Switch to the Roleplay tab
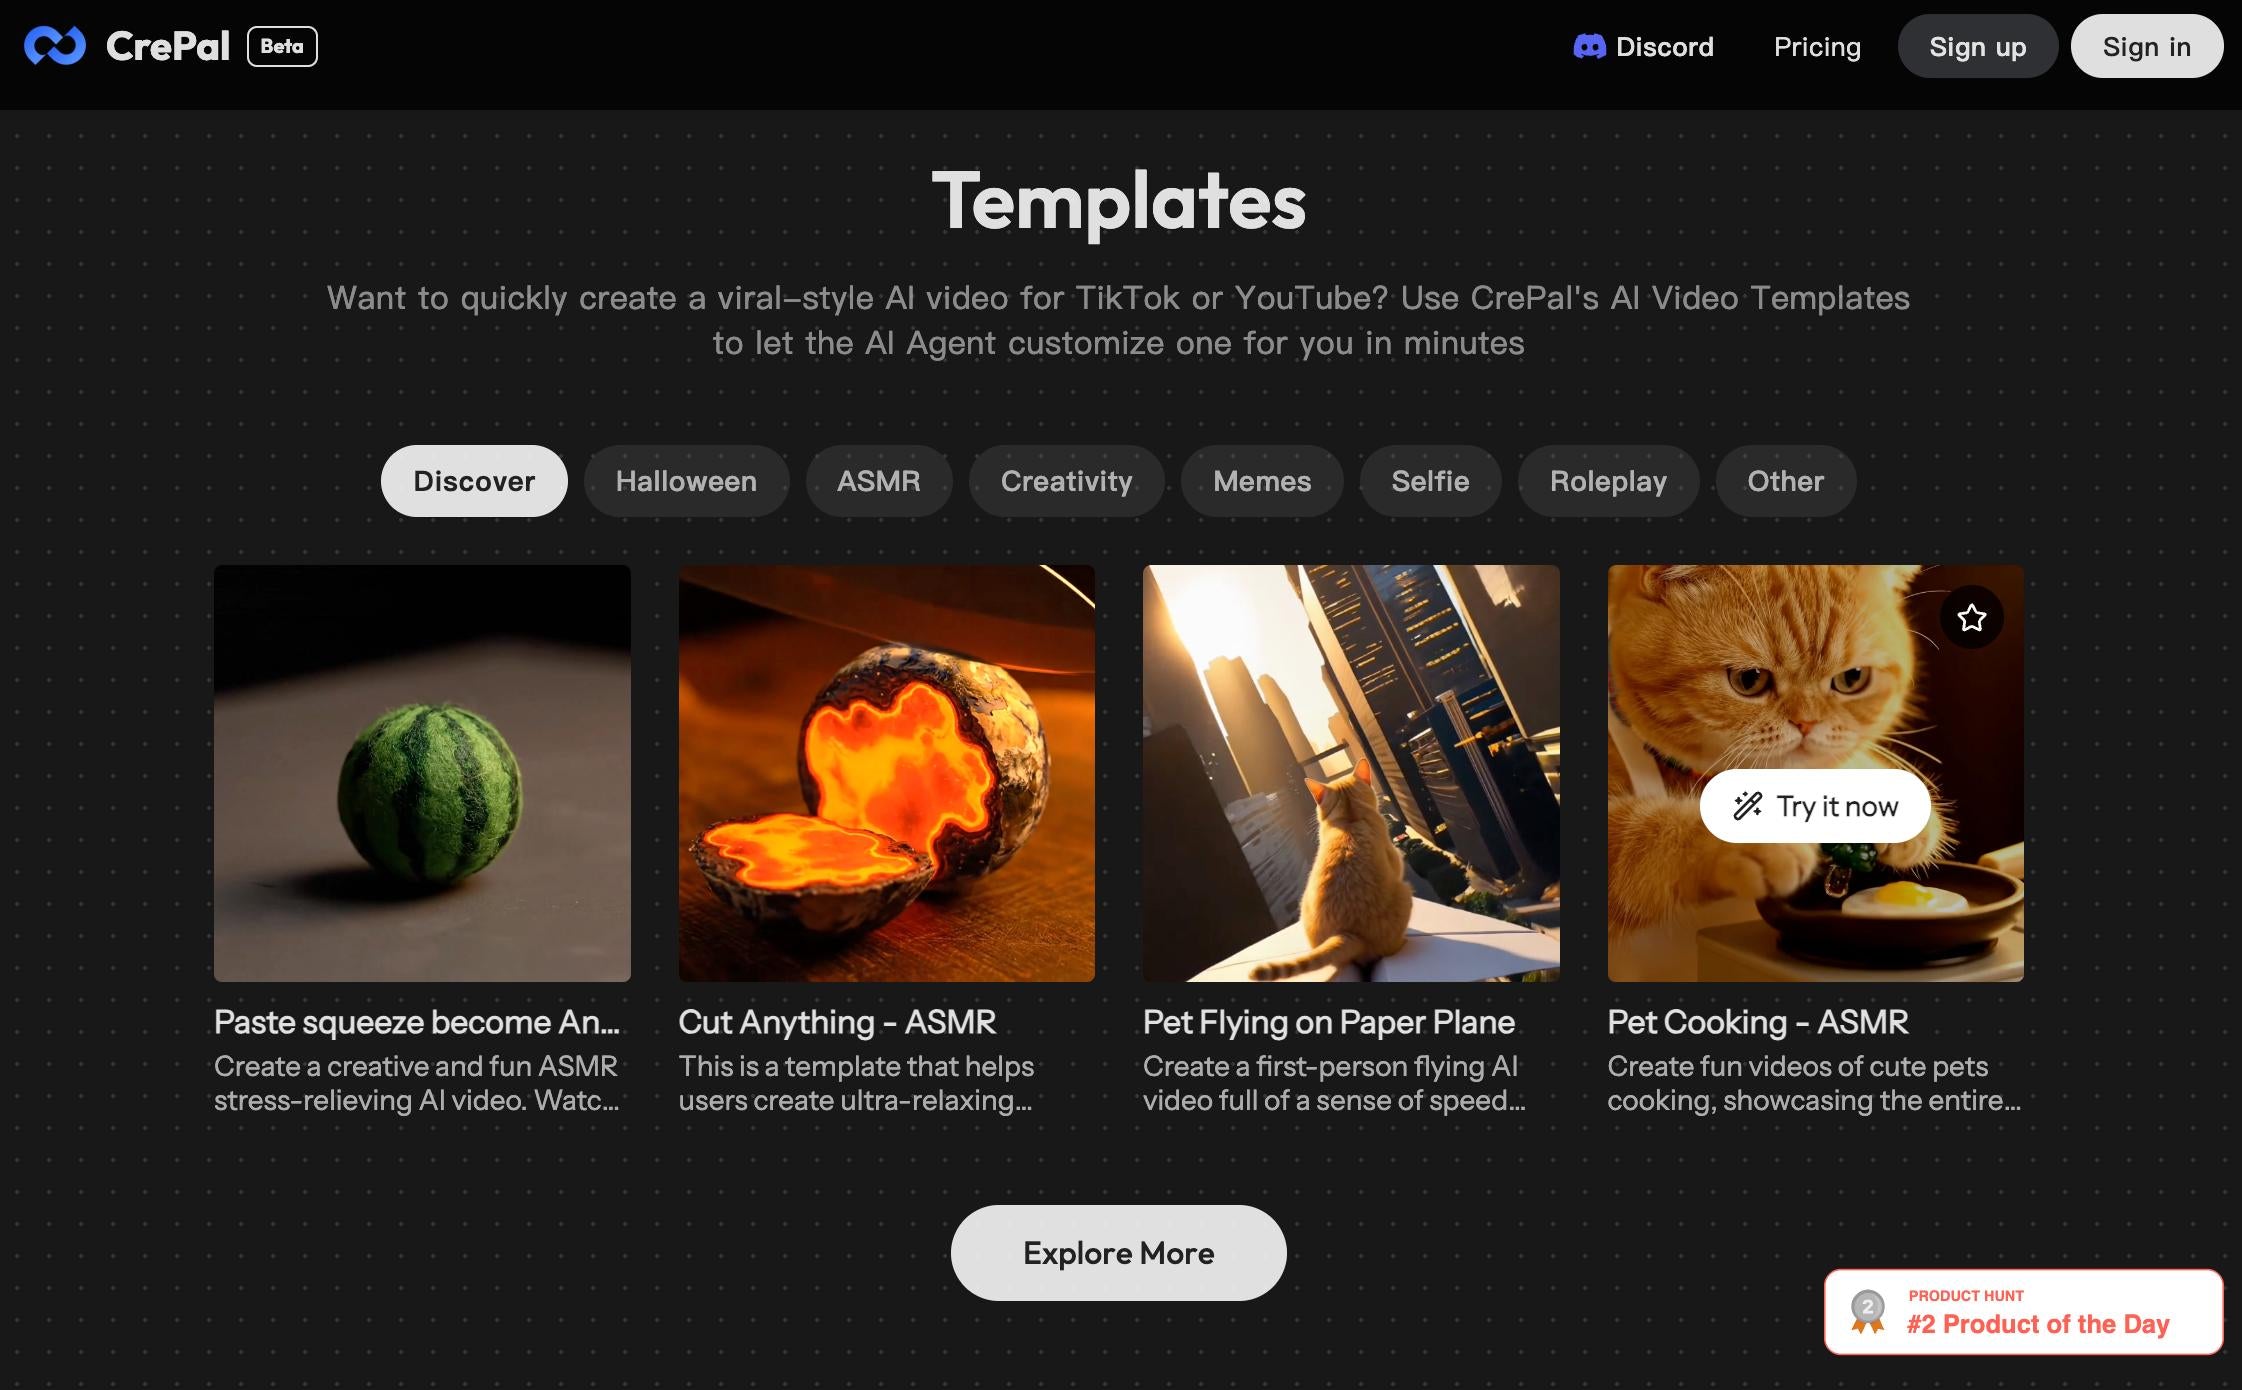This screenshot has width=2242, height=1390. click(1608, 481)
